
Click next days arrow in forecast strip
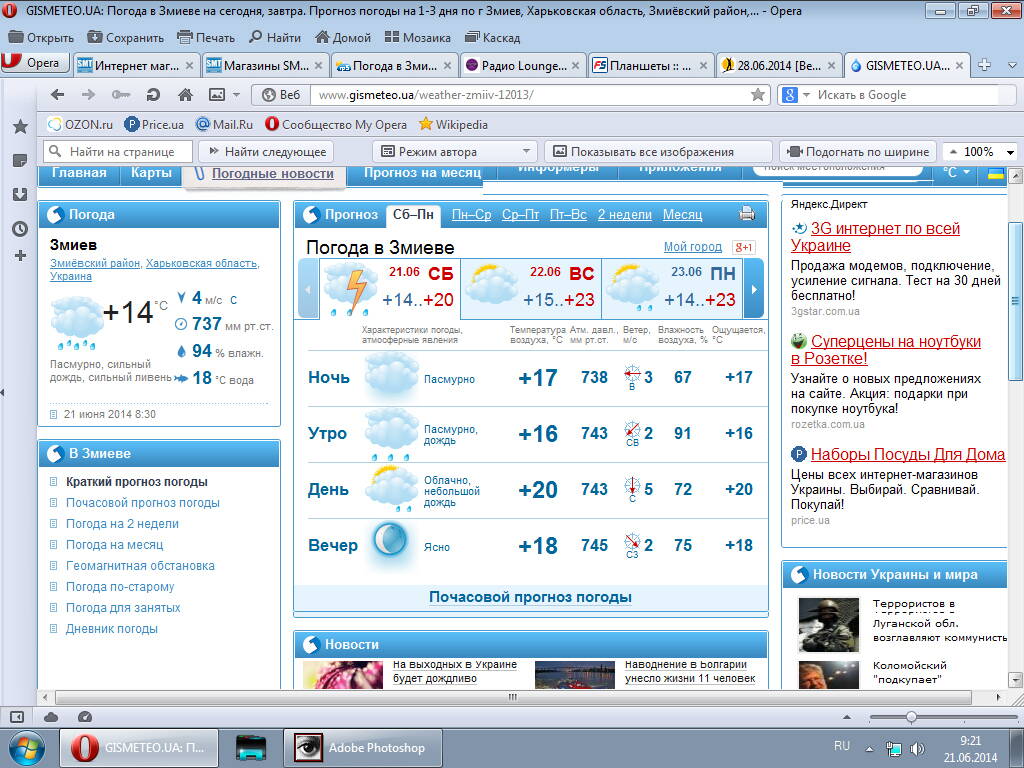pyautogui.click(x=754, y=289)
